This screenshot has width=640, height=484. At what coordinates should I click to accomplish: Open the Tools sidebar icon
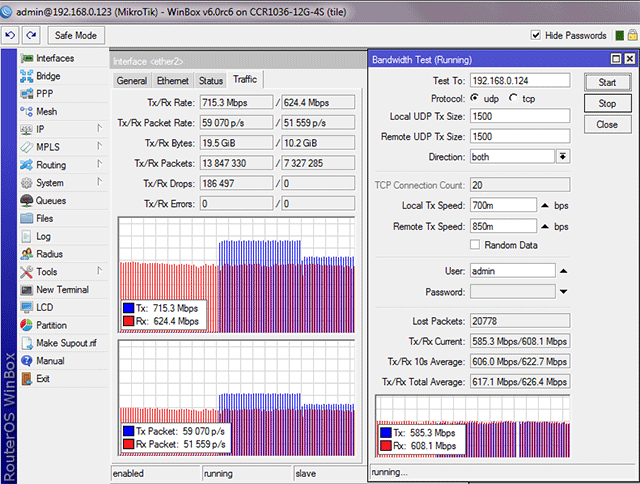tap(27, 272)
